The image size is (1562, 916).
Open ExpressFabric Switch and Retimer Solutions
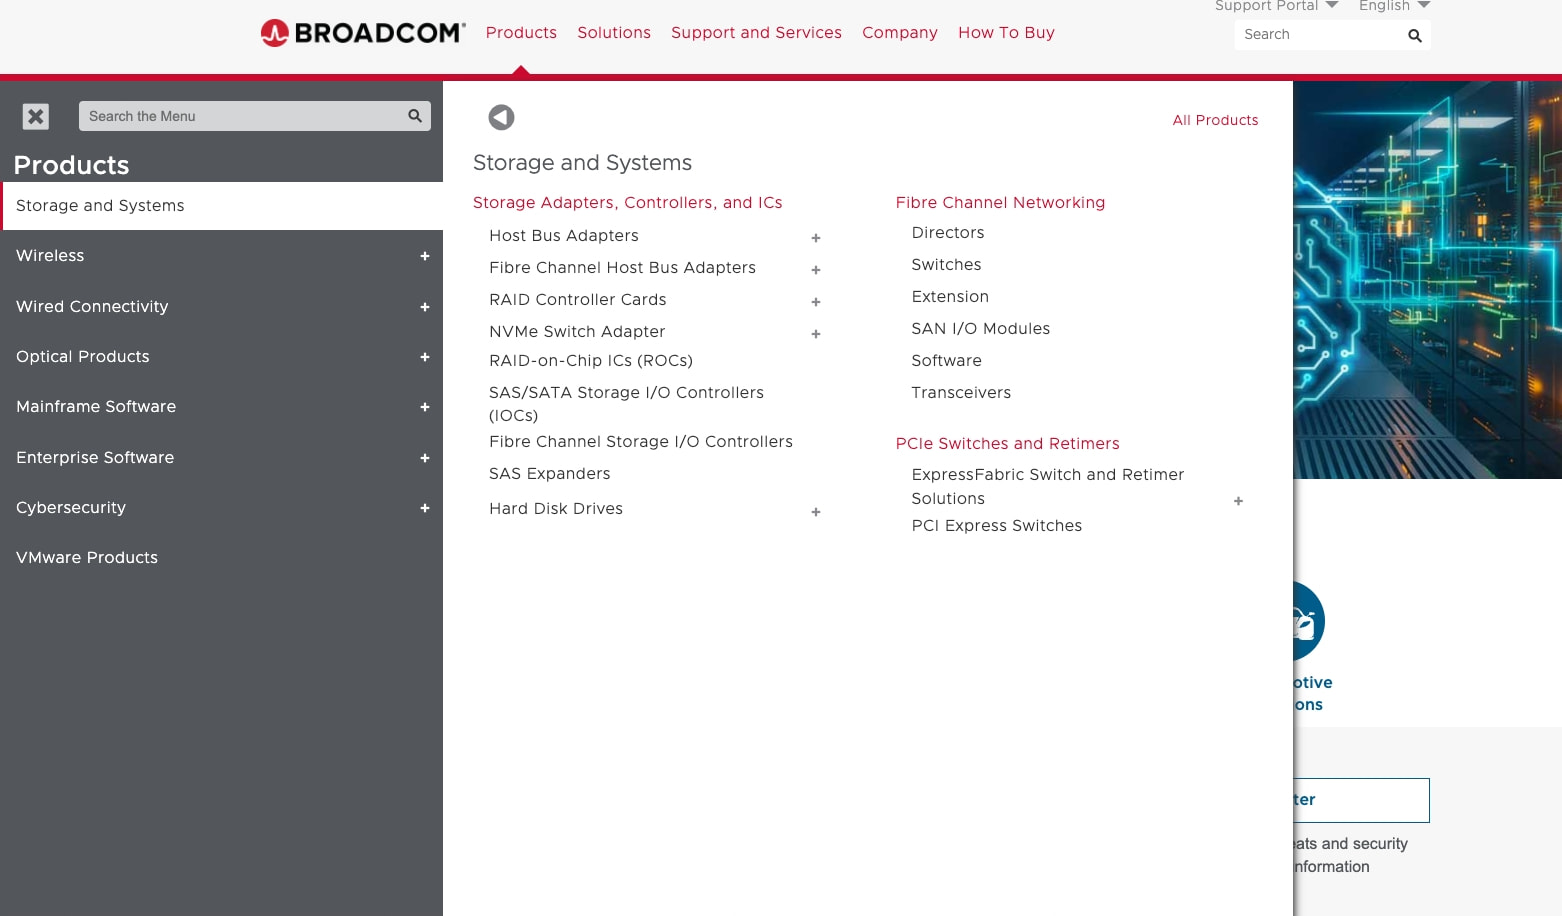pyautogui.click(x=1048, y=487)
